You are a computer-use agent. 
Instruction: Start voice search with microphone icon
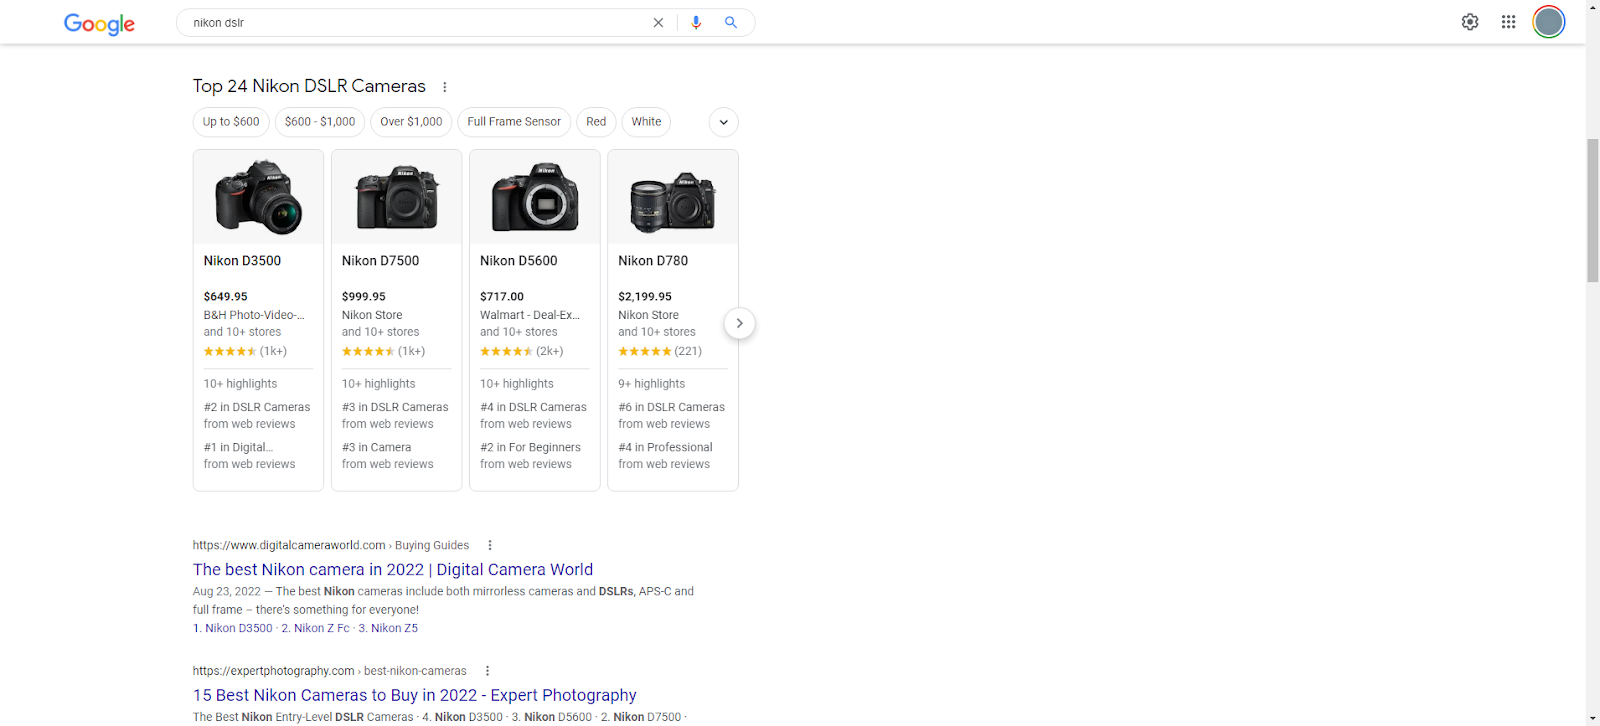[x=696, y=23]
